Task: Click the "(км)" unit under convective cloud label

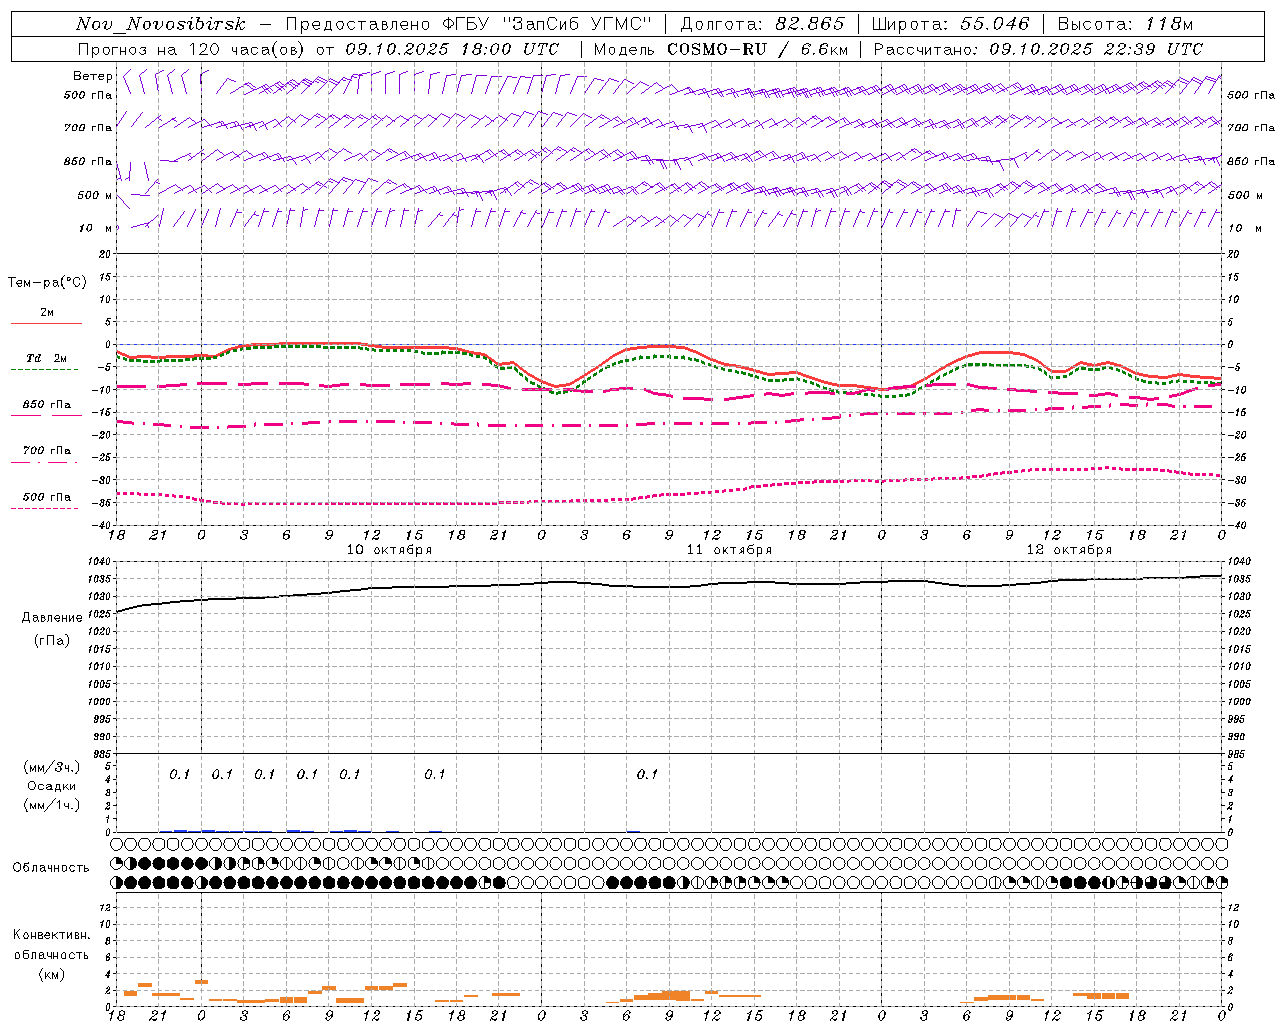Action: (51, 974)
